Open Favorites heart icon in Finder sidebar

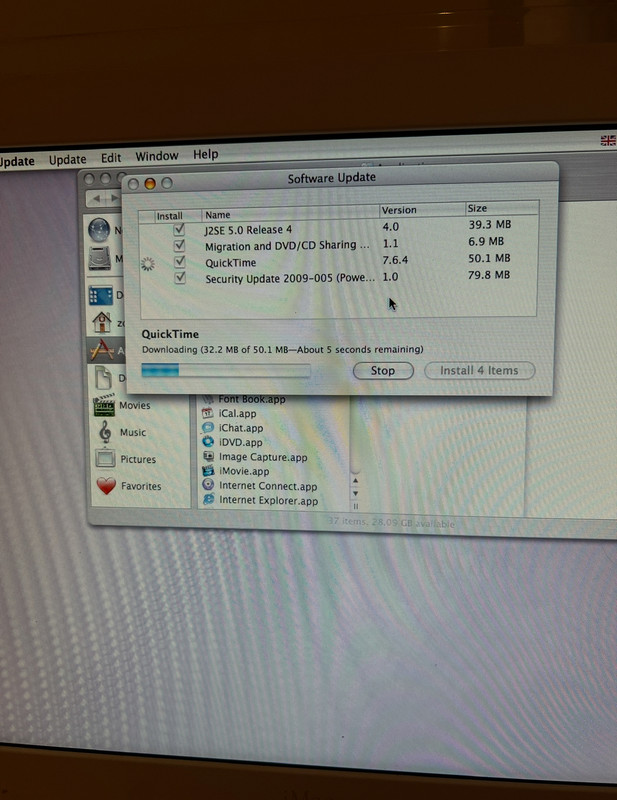(106, 486)
